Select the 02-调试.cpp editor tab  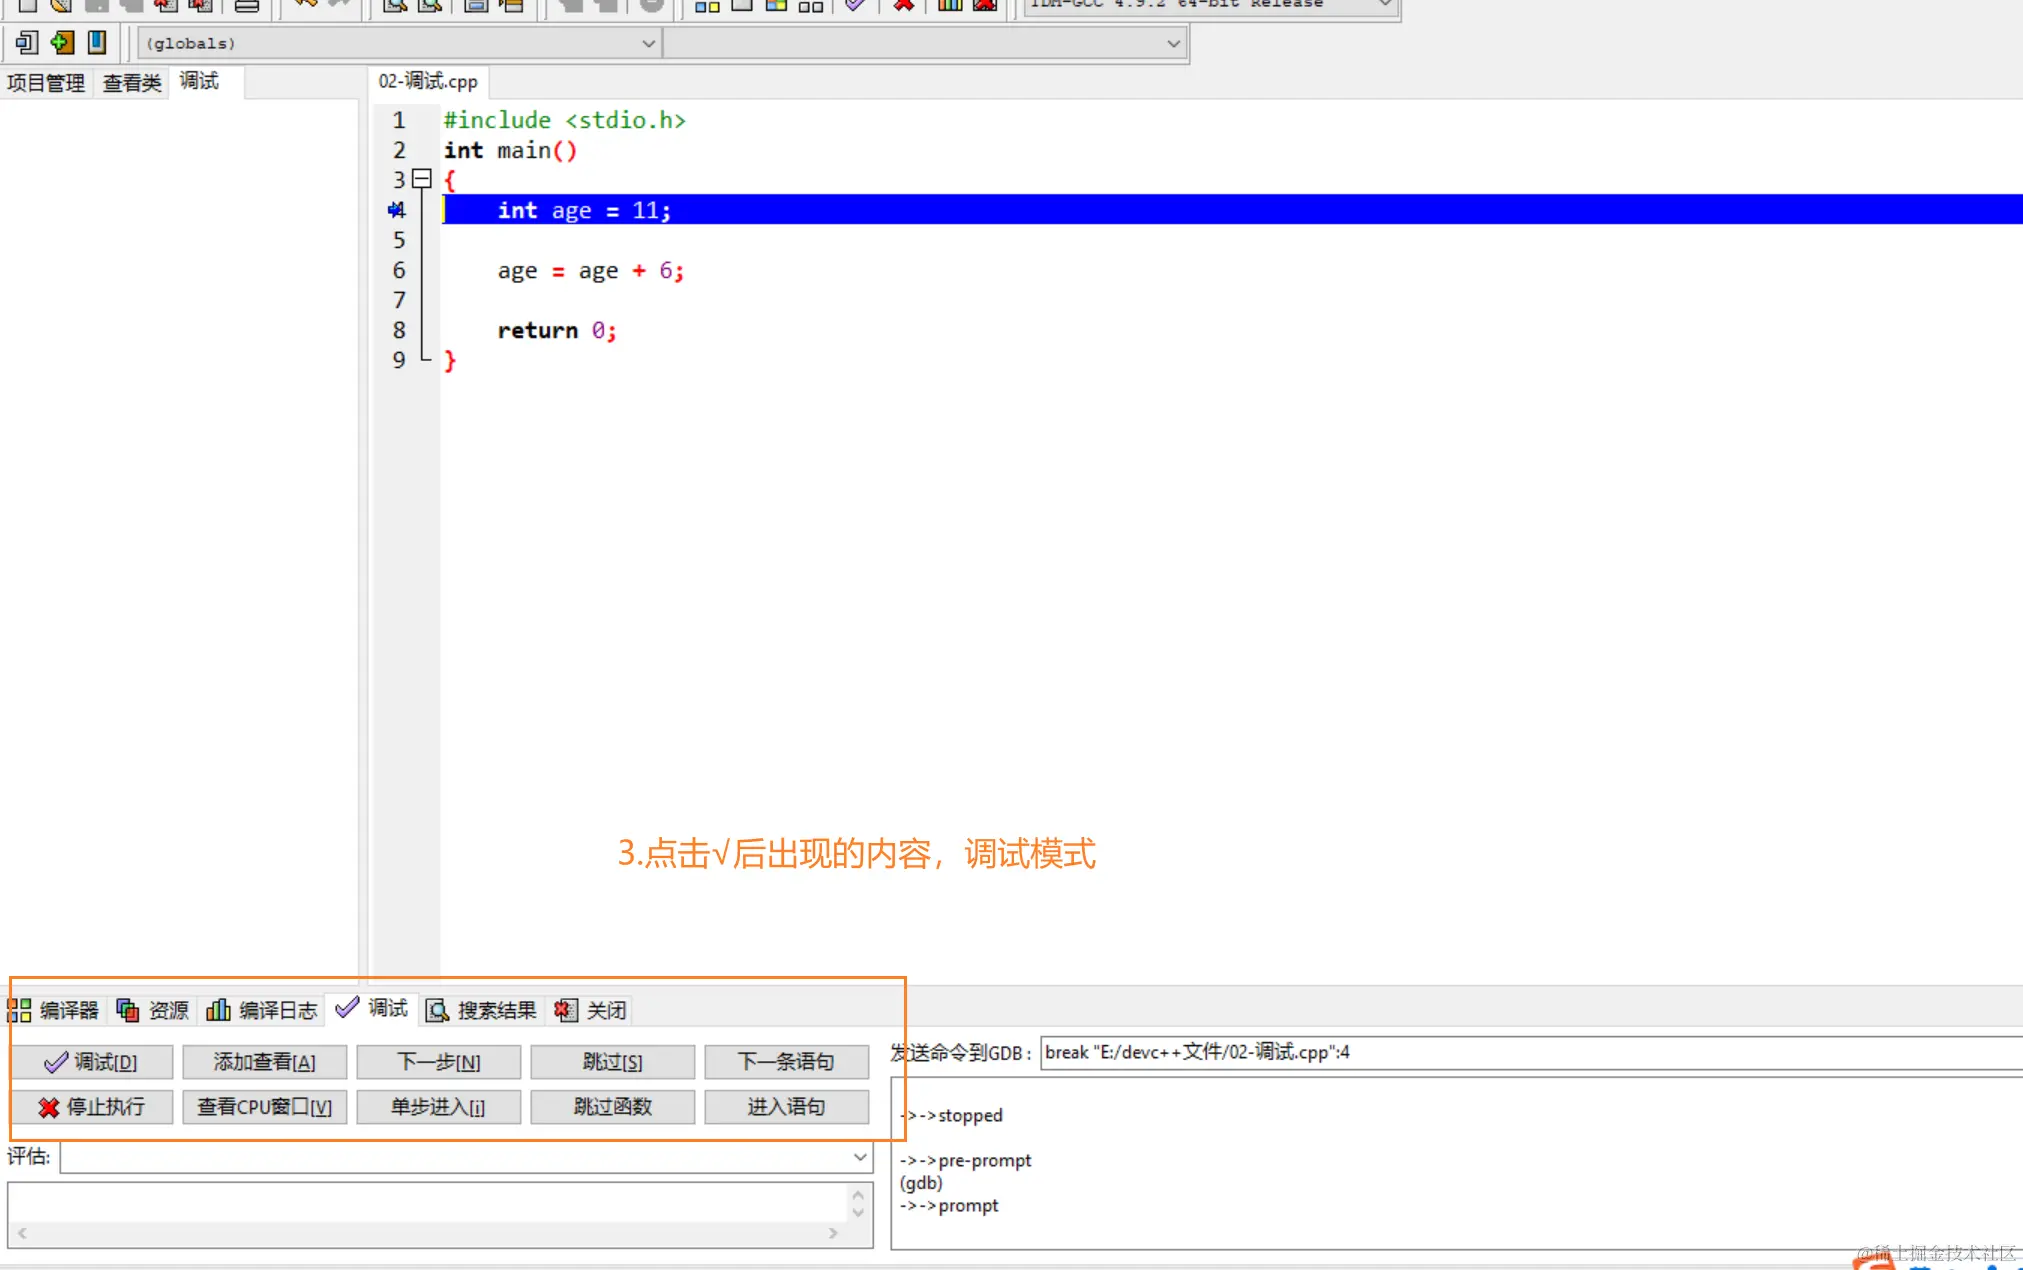(428, 82)
